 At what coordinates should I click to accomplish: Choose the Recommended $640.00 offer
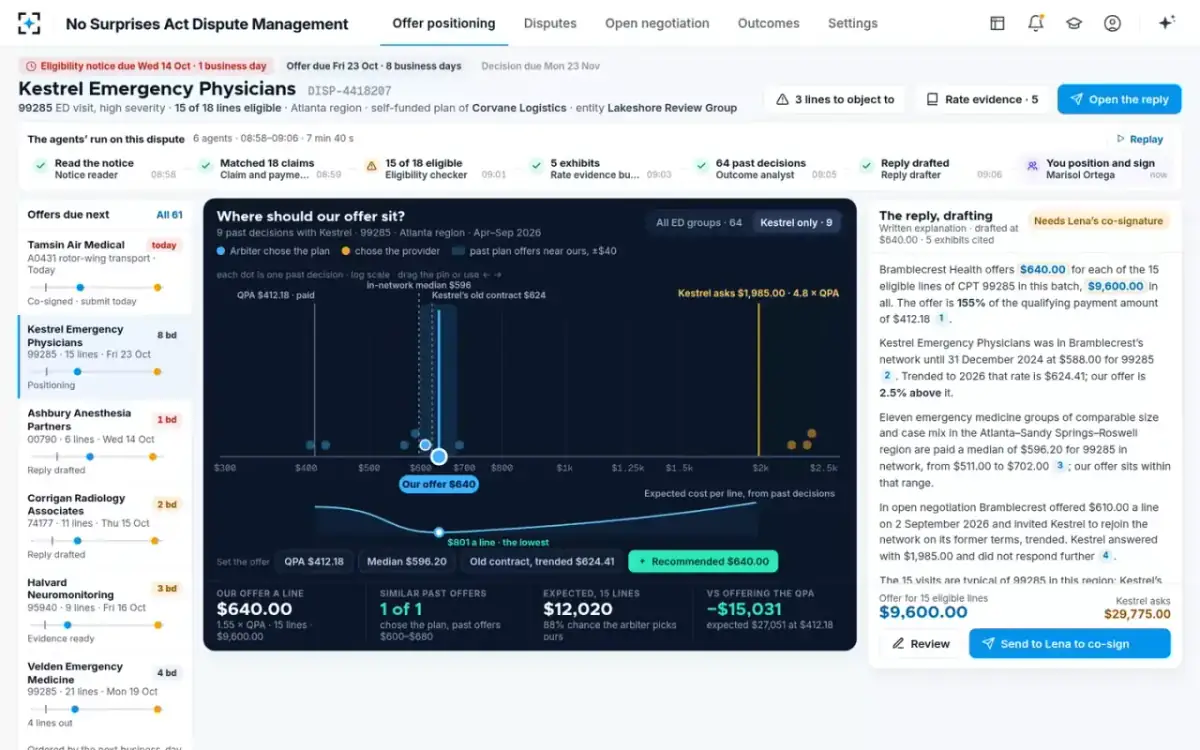point(703,562)
